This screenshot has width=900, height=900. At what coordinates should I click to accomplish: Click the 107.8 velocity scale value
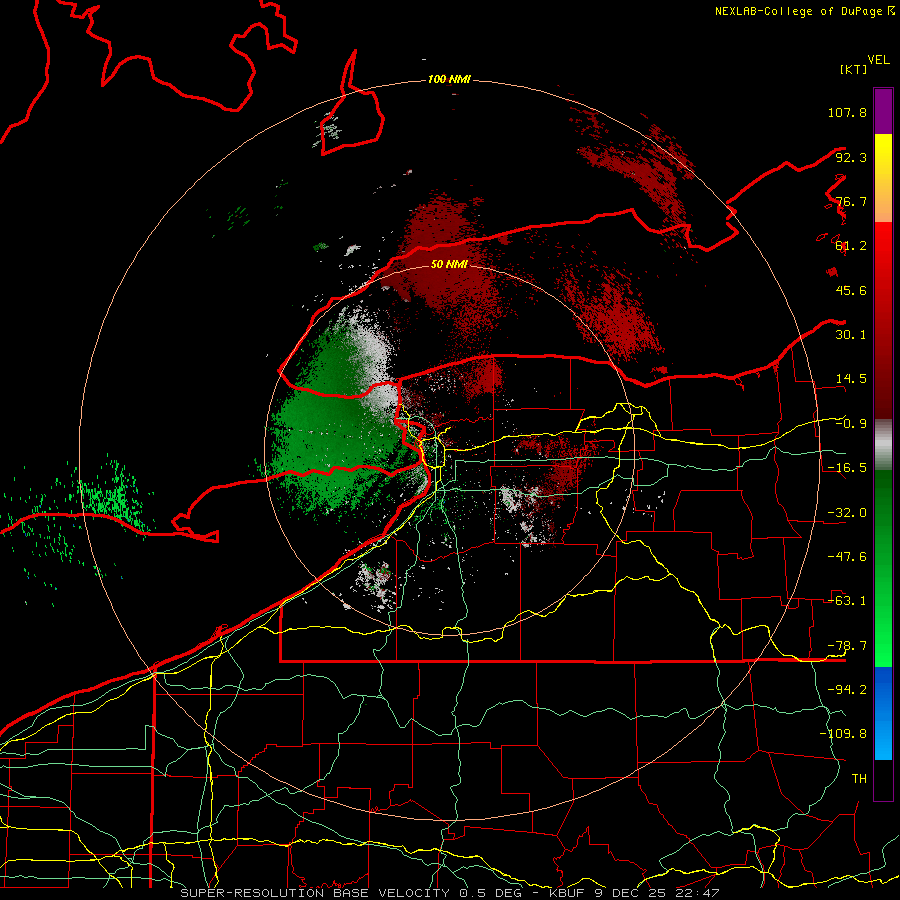point(847,112)
